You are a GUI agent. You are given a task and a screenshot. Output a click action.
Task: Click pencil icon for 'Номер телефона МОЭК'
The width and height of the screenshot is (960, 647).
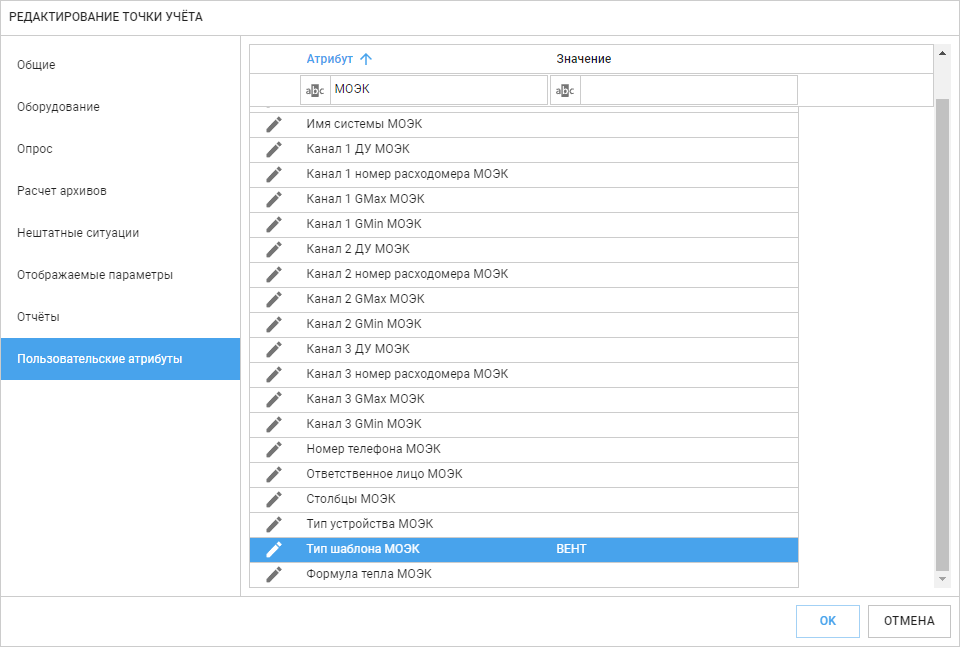pos(274,449)
